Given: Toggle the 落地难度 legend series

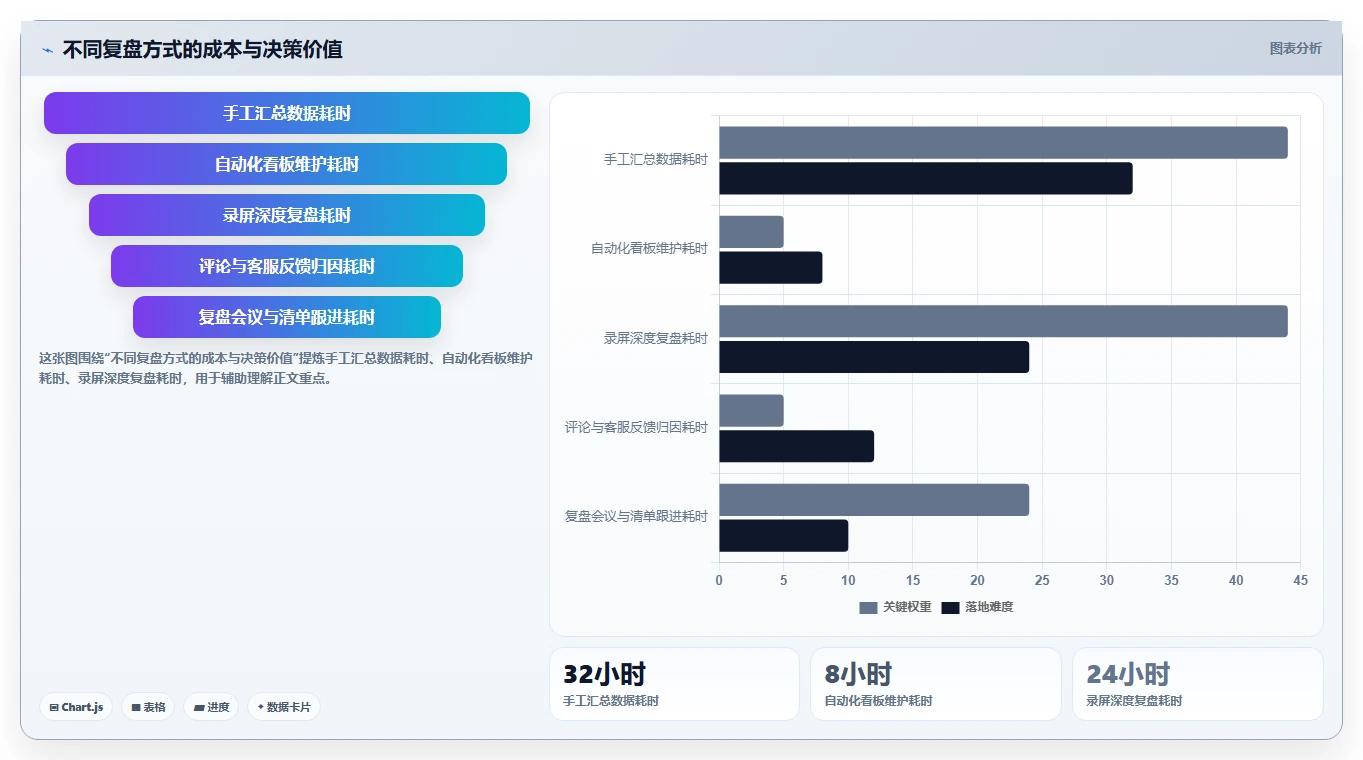Looking at the screenshot, I should pos(977,607).
